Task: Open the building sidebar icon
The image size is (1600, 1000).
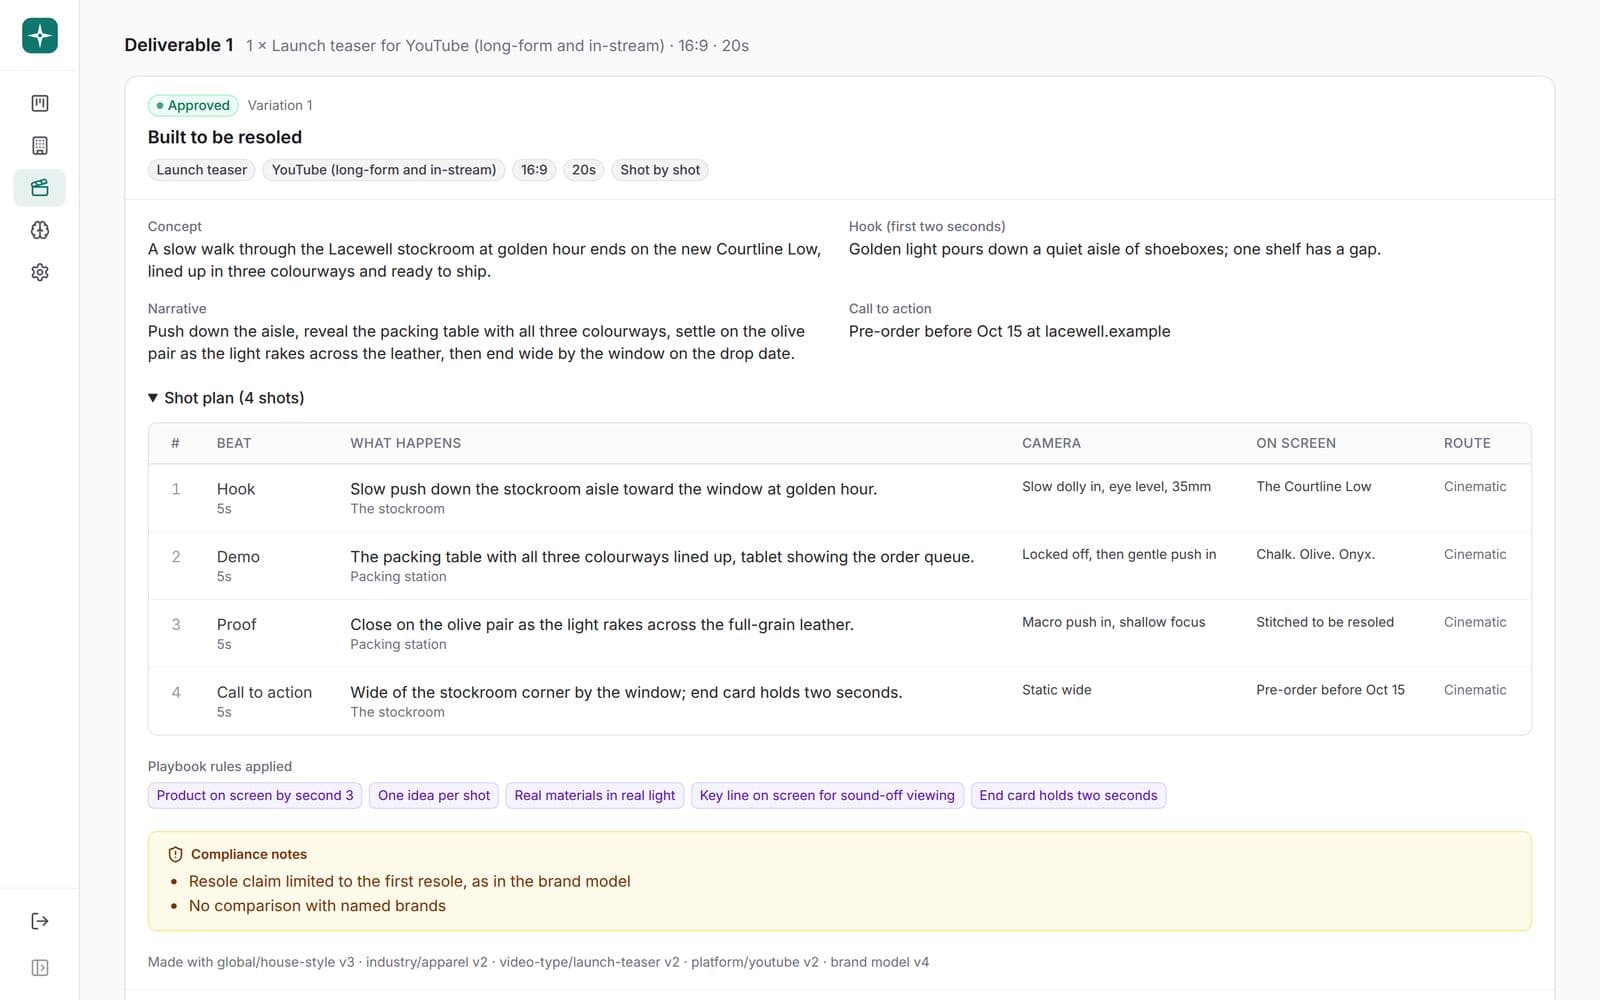Action: (40, 146)
